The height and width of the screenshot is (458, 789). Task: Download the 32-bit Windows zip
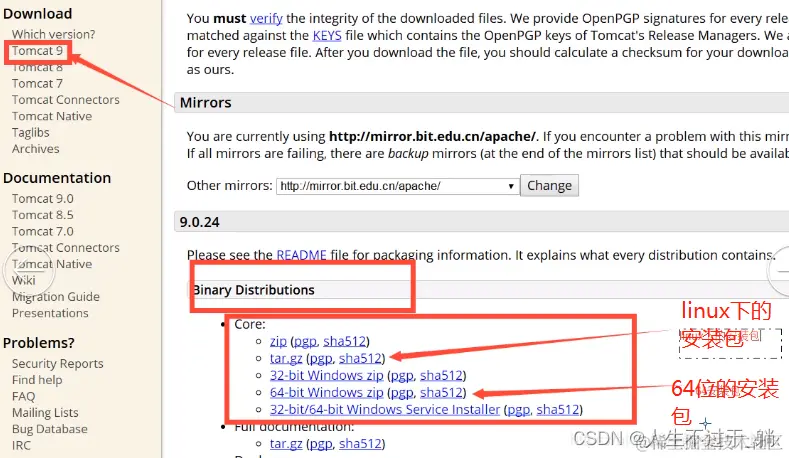pyautogui.click(x=327, y=375)
